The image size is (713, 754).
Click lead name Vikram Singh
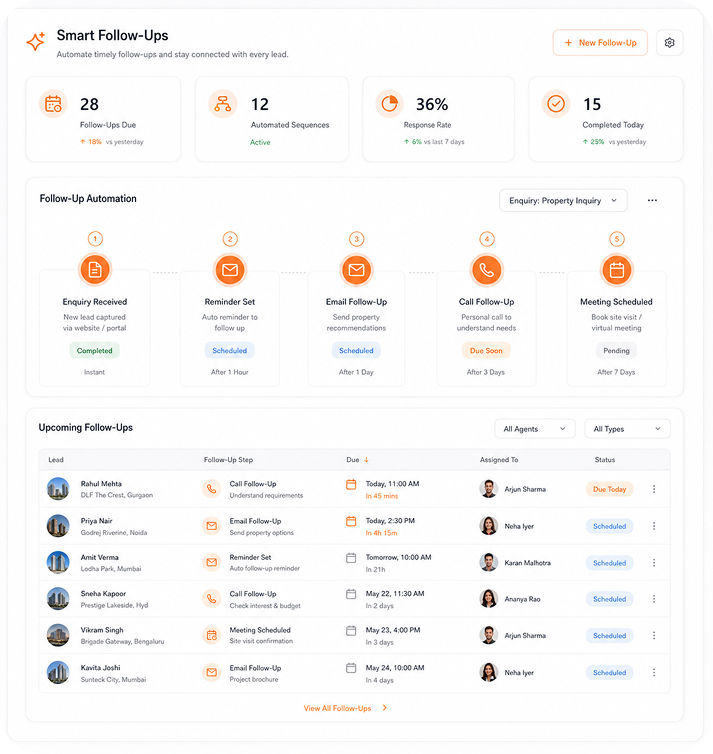click(x=102, y=630)
